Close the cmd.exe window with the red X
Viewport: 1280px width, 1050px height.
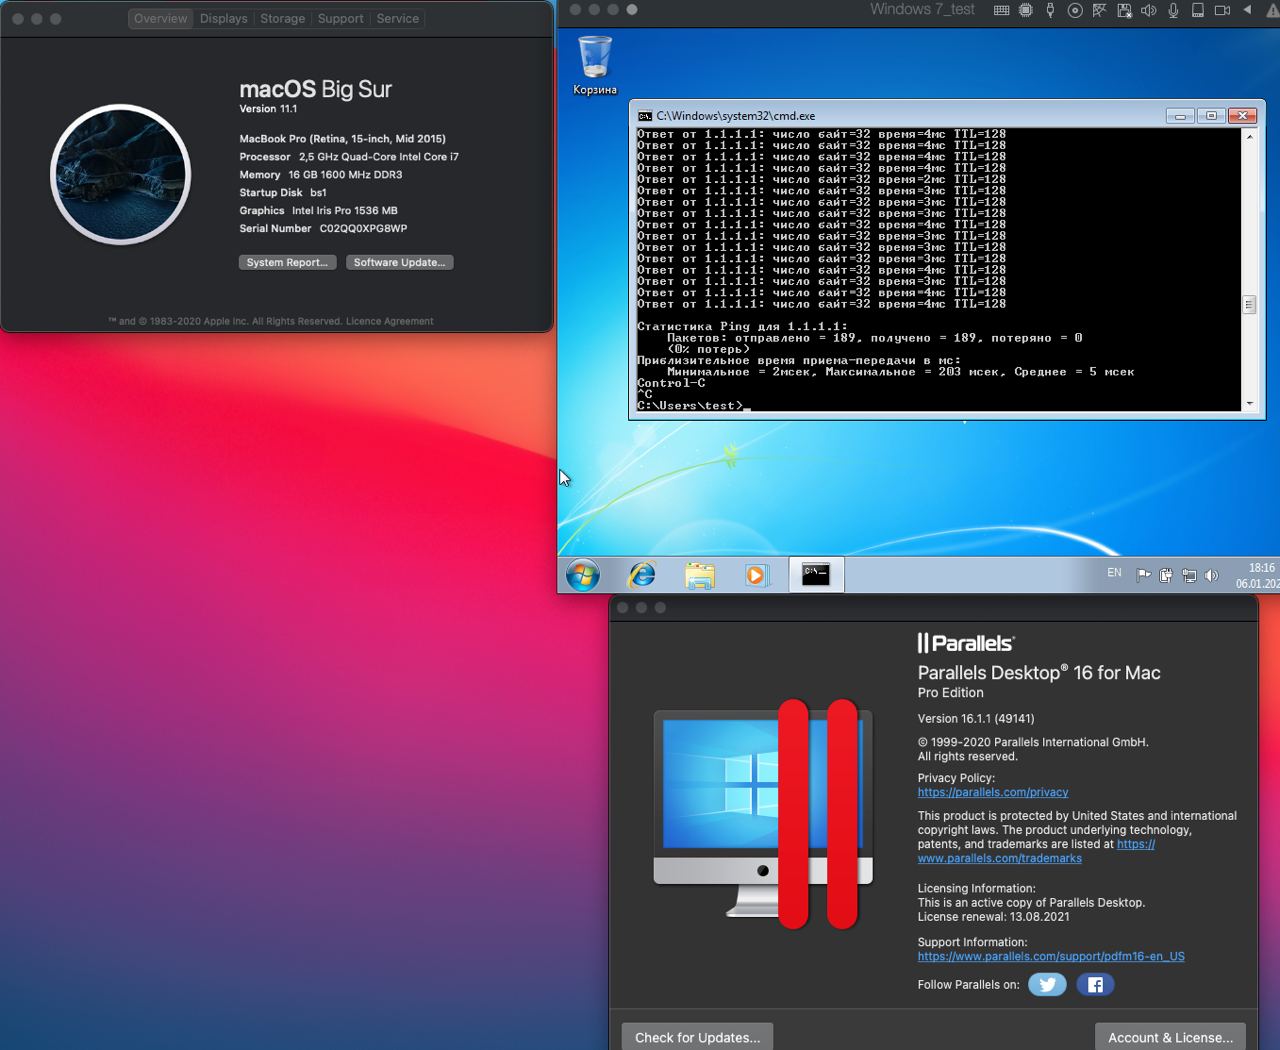click(1243, 116)
